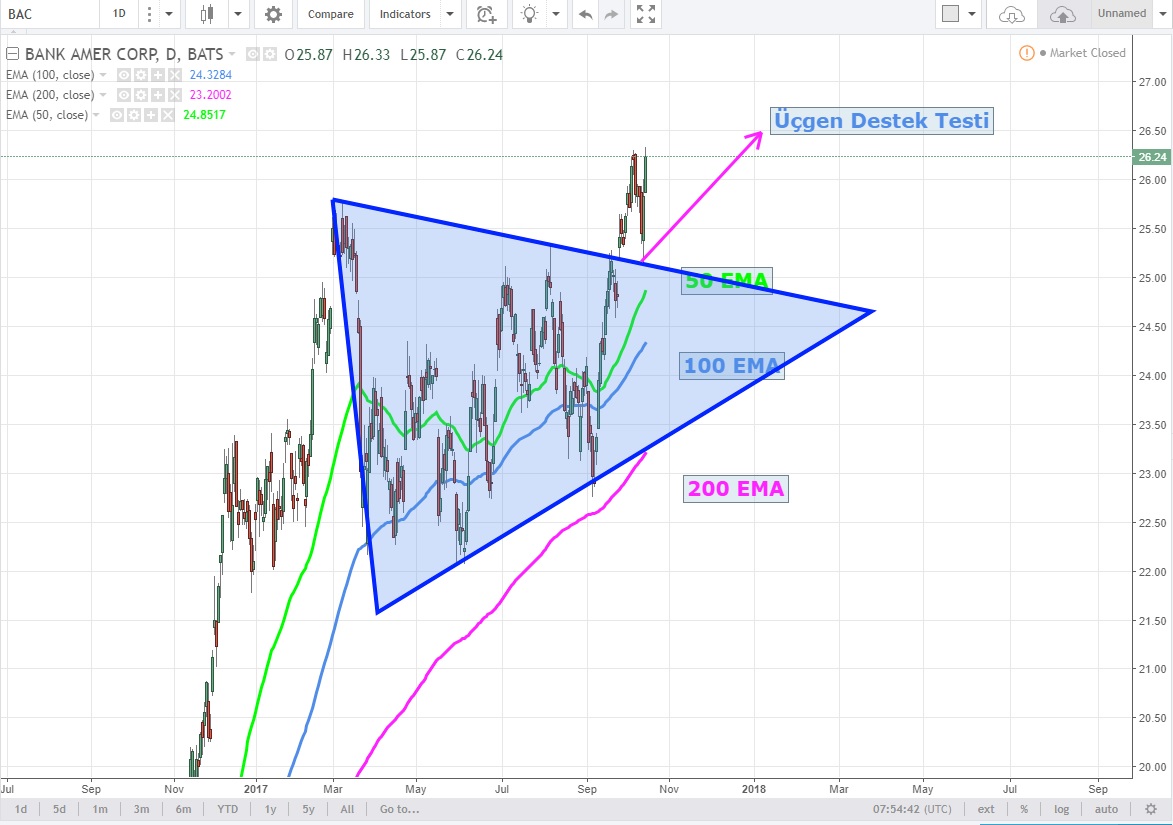
Task: Toggle visibility of EMA (50, close) indicator
Action: 117,115
